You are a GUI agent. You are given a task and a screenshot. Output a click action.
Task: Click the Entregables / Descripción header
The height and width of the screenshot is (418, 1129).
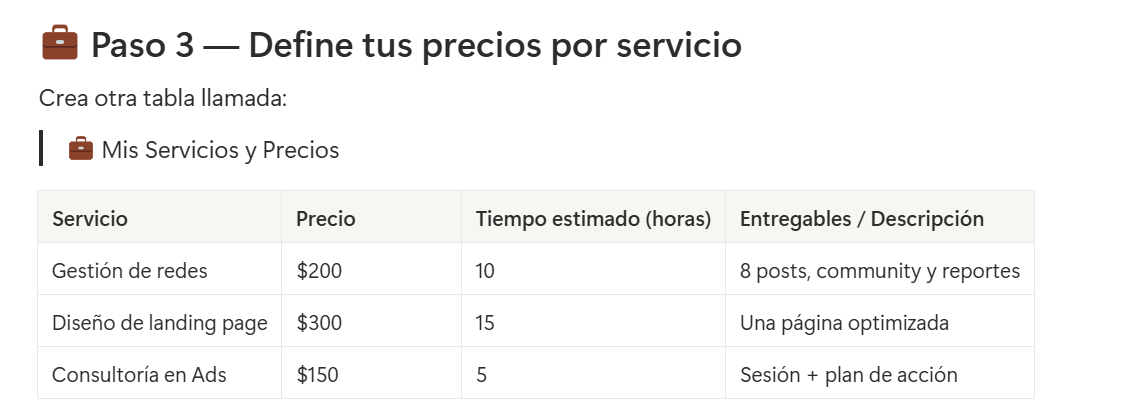[x=862, y=218]
